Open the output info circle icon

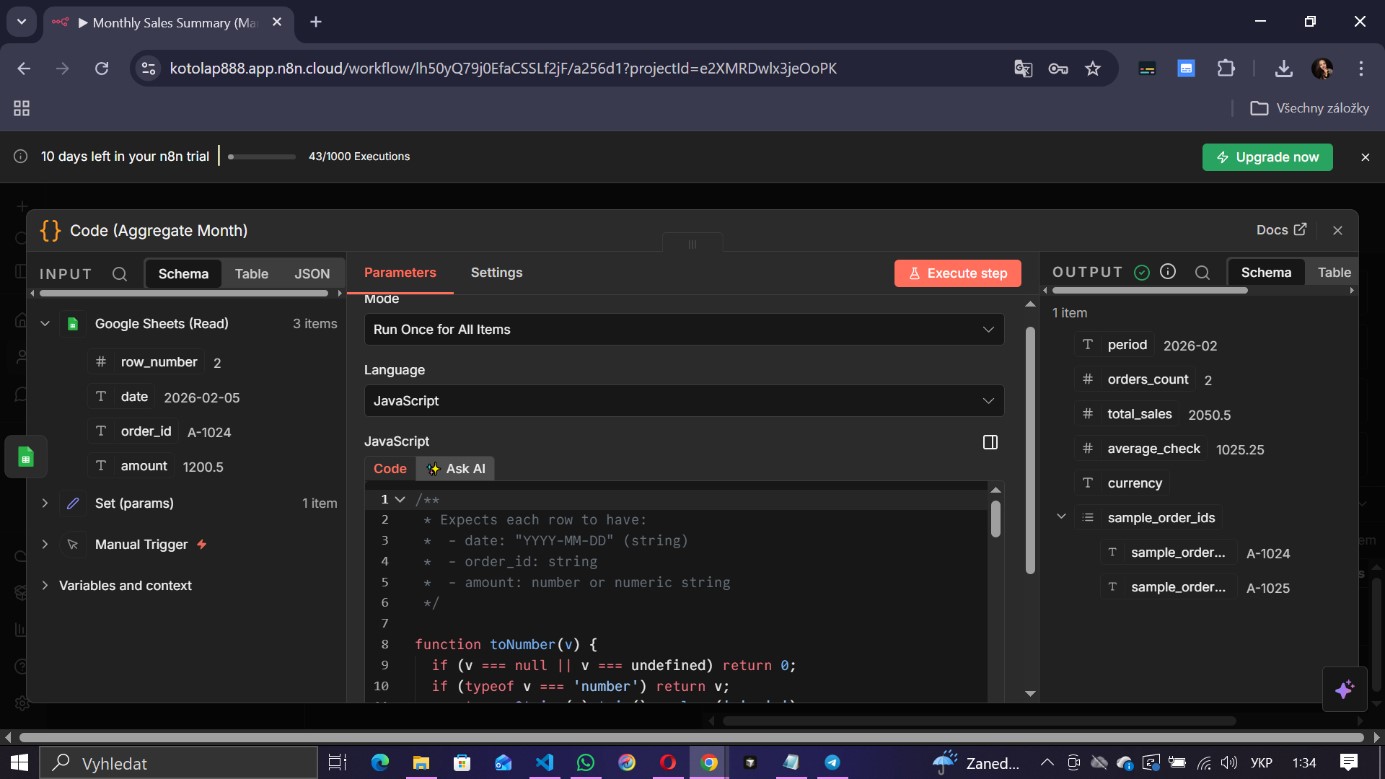[1168, 272]
